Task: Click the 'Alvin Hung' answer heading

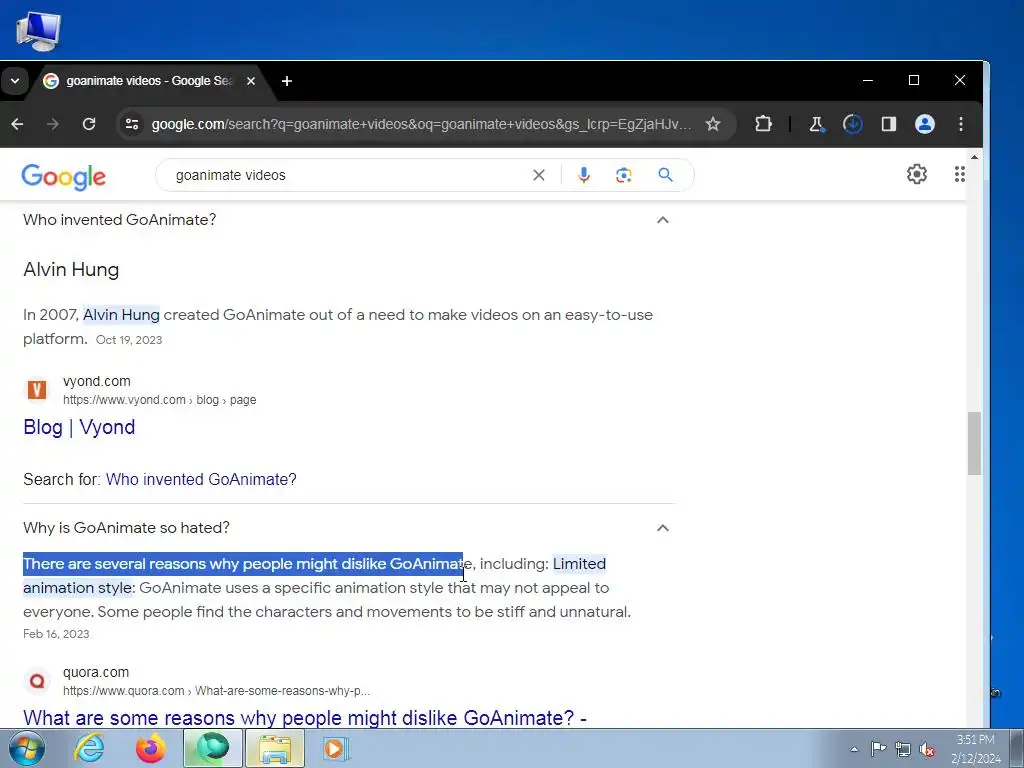Action: pyautogui.click(x=71, y=270)
